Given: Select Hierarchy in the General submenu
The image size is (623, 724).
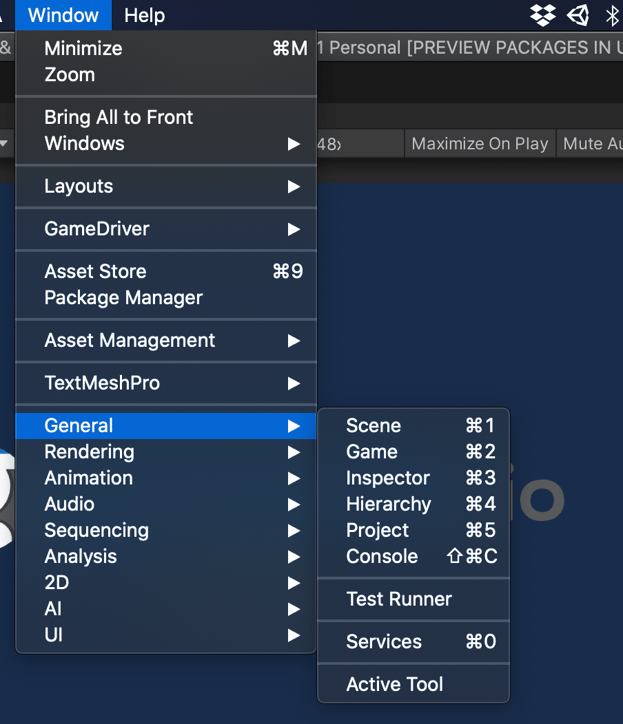Looking at the screenshot, I should tap(388, 504).
